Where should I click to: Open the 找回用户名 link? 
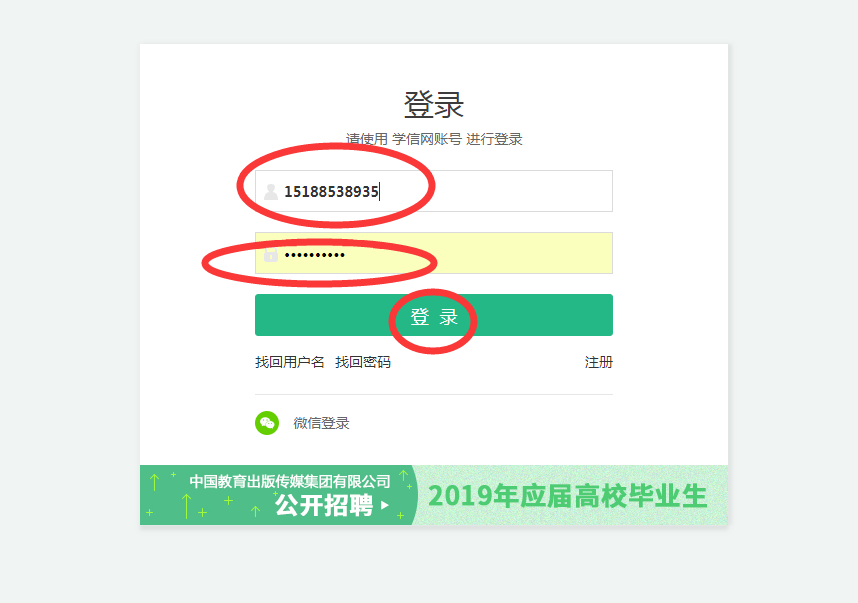pos(289,362)
